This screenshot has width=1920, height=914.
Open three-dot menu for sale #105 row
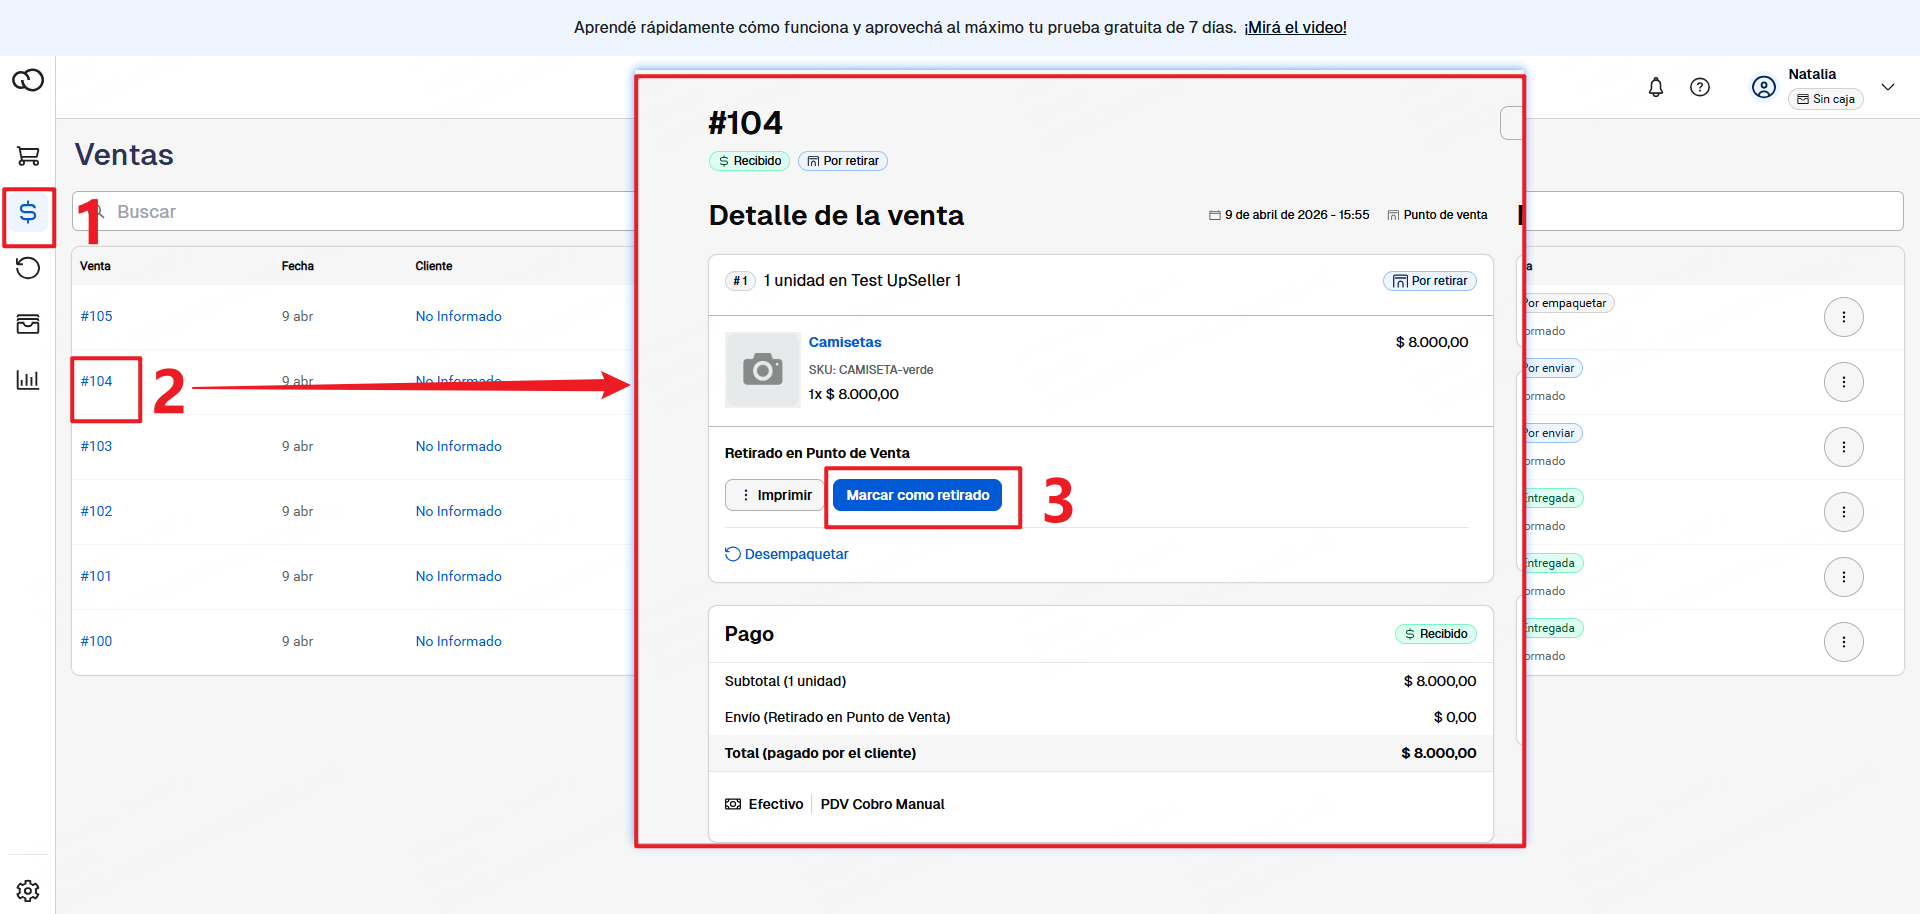point(1843,317)
